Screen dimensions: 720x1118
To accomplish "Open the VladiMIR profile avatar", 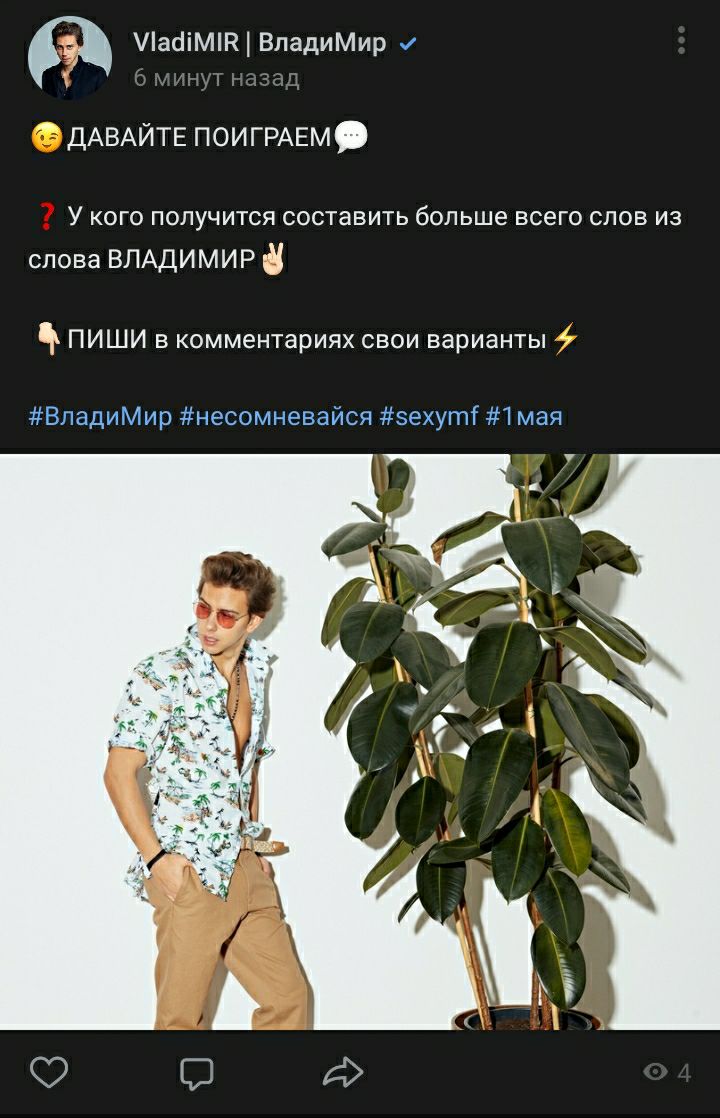I will (70, 58).
